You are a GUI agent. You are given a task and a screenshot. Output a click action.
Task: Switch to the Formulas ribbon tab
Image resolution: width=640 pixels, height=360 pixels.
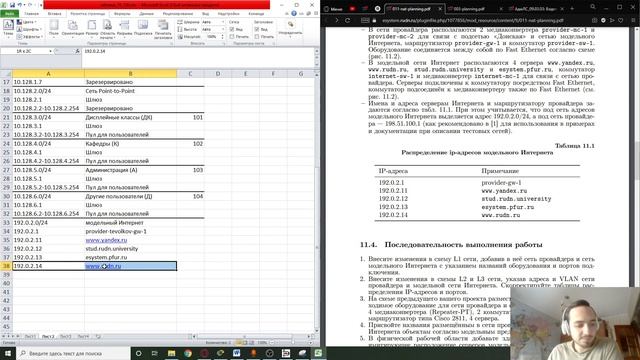[x=122, y=13]
